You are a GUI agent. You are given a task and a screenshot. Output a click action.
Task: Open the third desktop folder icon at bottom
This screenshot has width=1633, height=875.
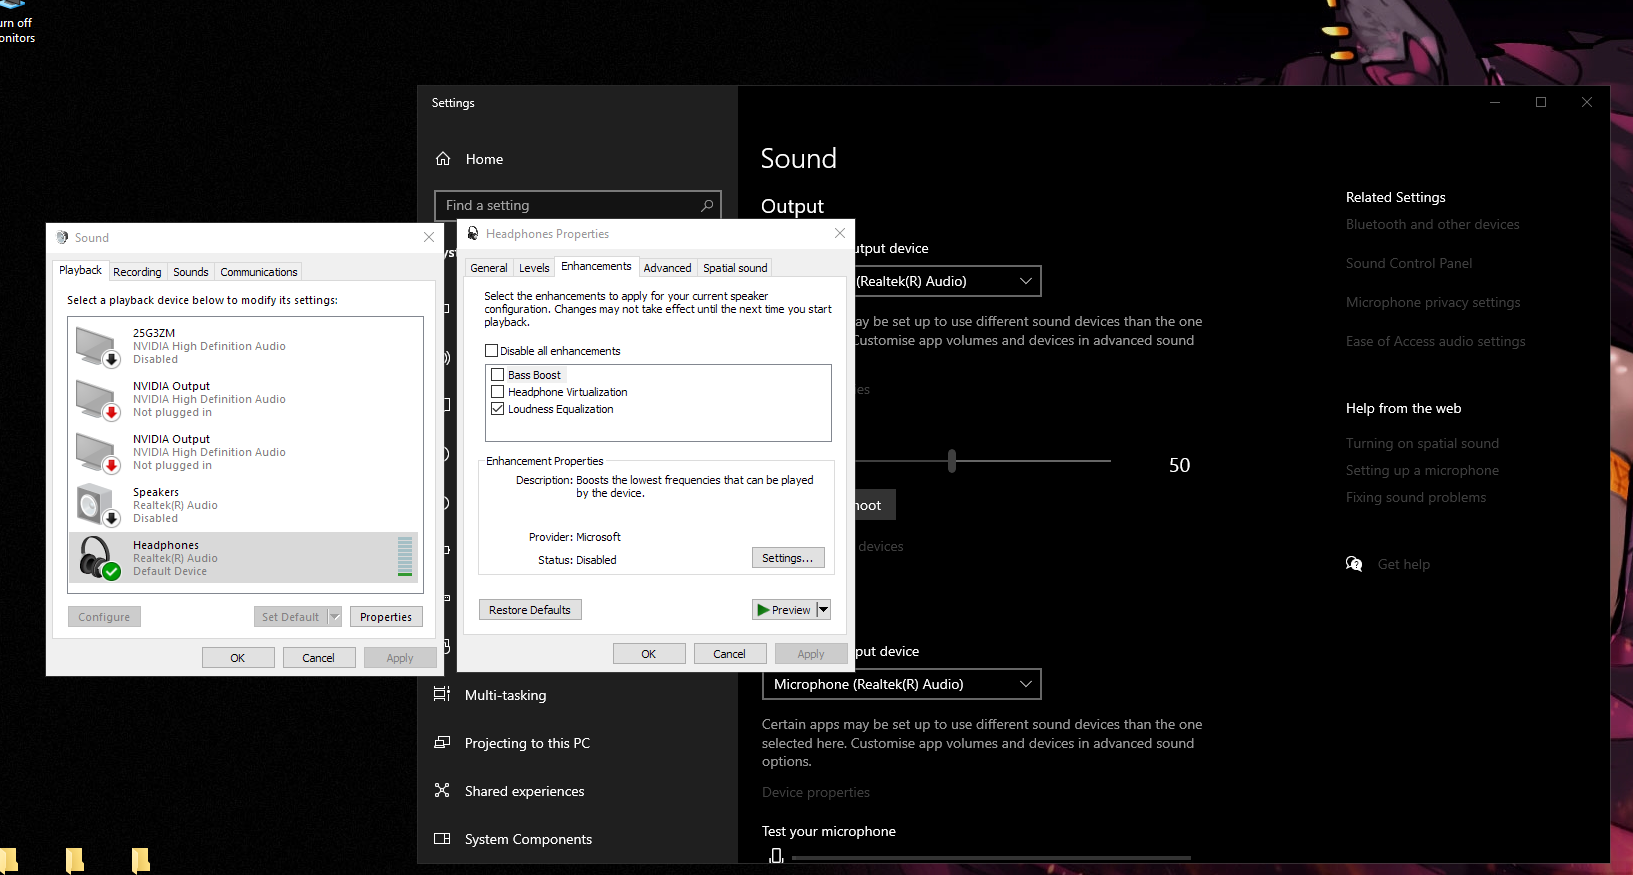coord(140,859)
